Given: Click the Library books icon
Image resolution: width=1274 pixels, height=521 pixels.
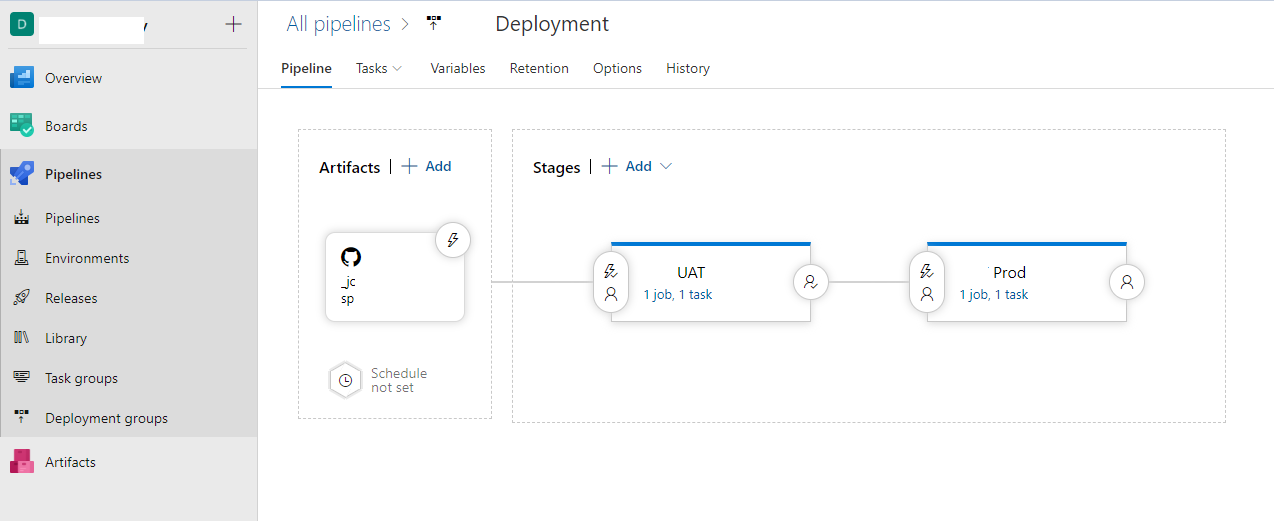Looking at the screenshot, I should 22,338.
